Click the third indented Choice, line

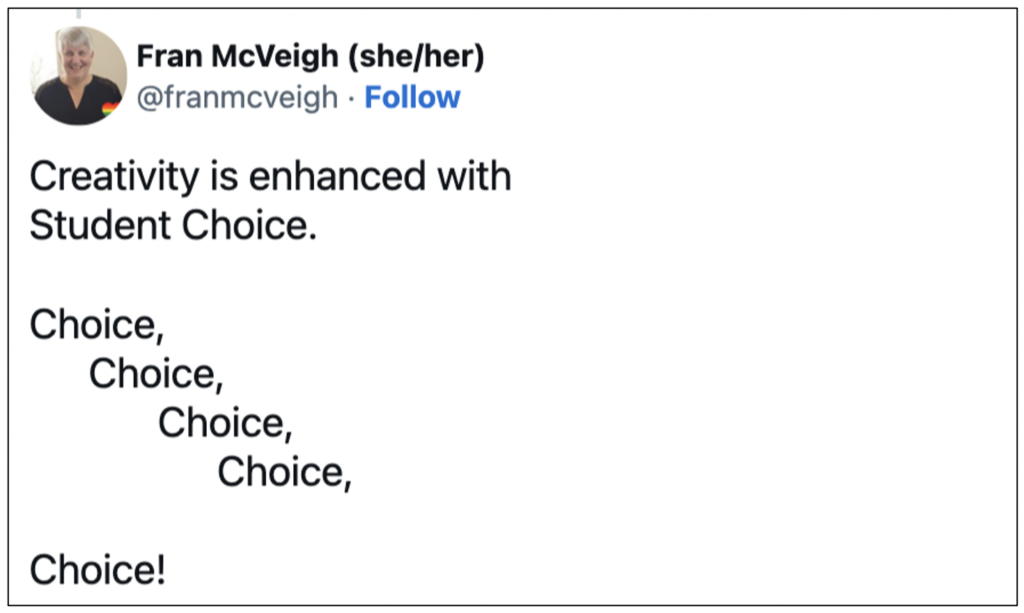225,423
